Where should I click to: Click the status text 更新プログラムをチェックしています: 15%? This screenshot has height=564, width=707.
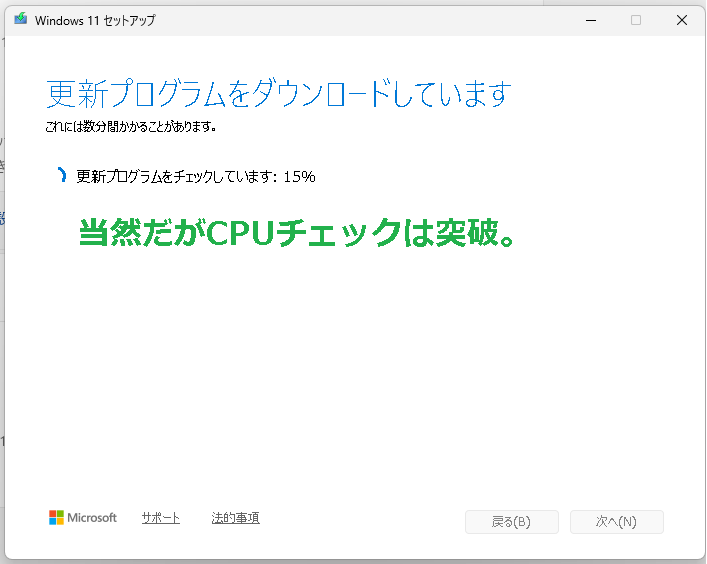[196, 176]
